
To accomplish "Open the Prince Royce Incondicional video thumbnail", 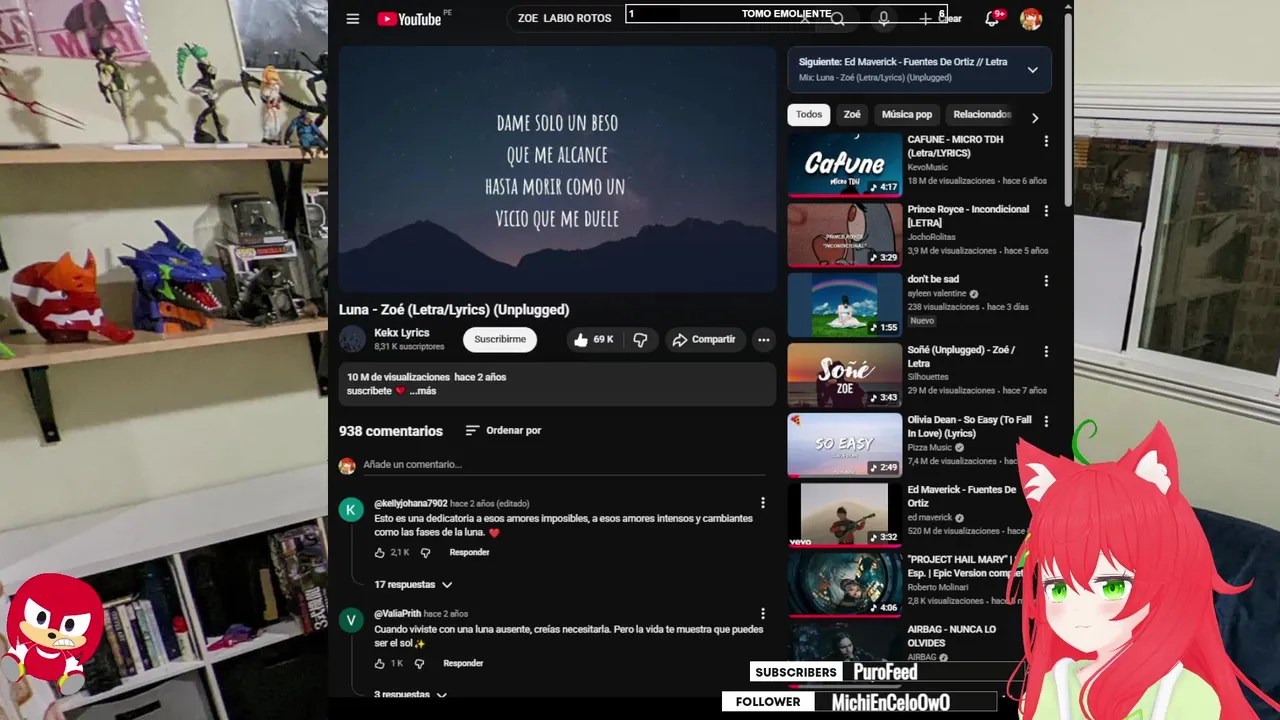I will (845, 235).
